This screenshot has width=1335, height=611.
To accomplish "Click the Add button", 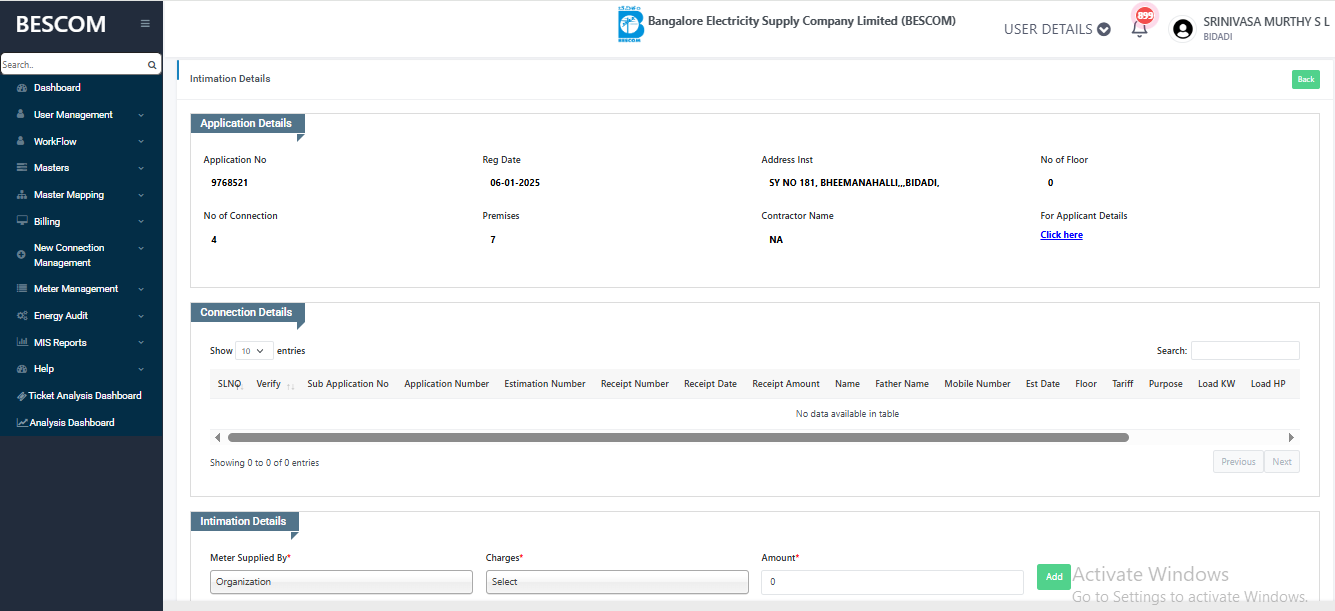I will [x=1054, y=577].
